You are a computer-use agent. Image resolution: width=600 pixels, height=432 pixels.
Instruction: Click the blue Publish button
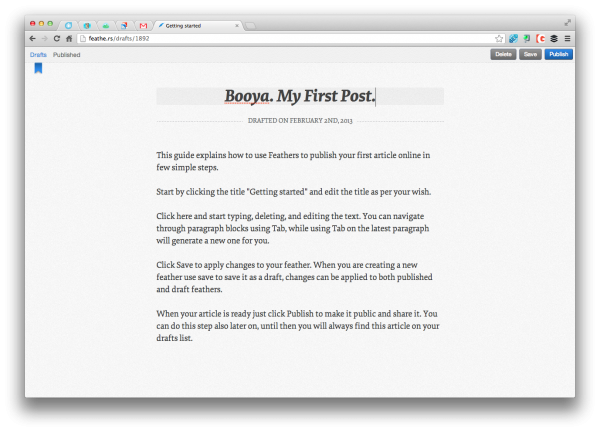click(559, 54)
